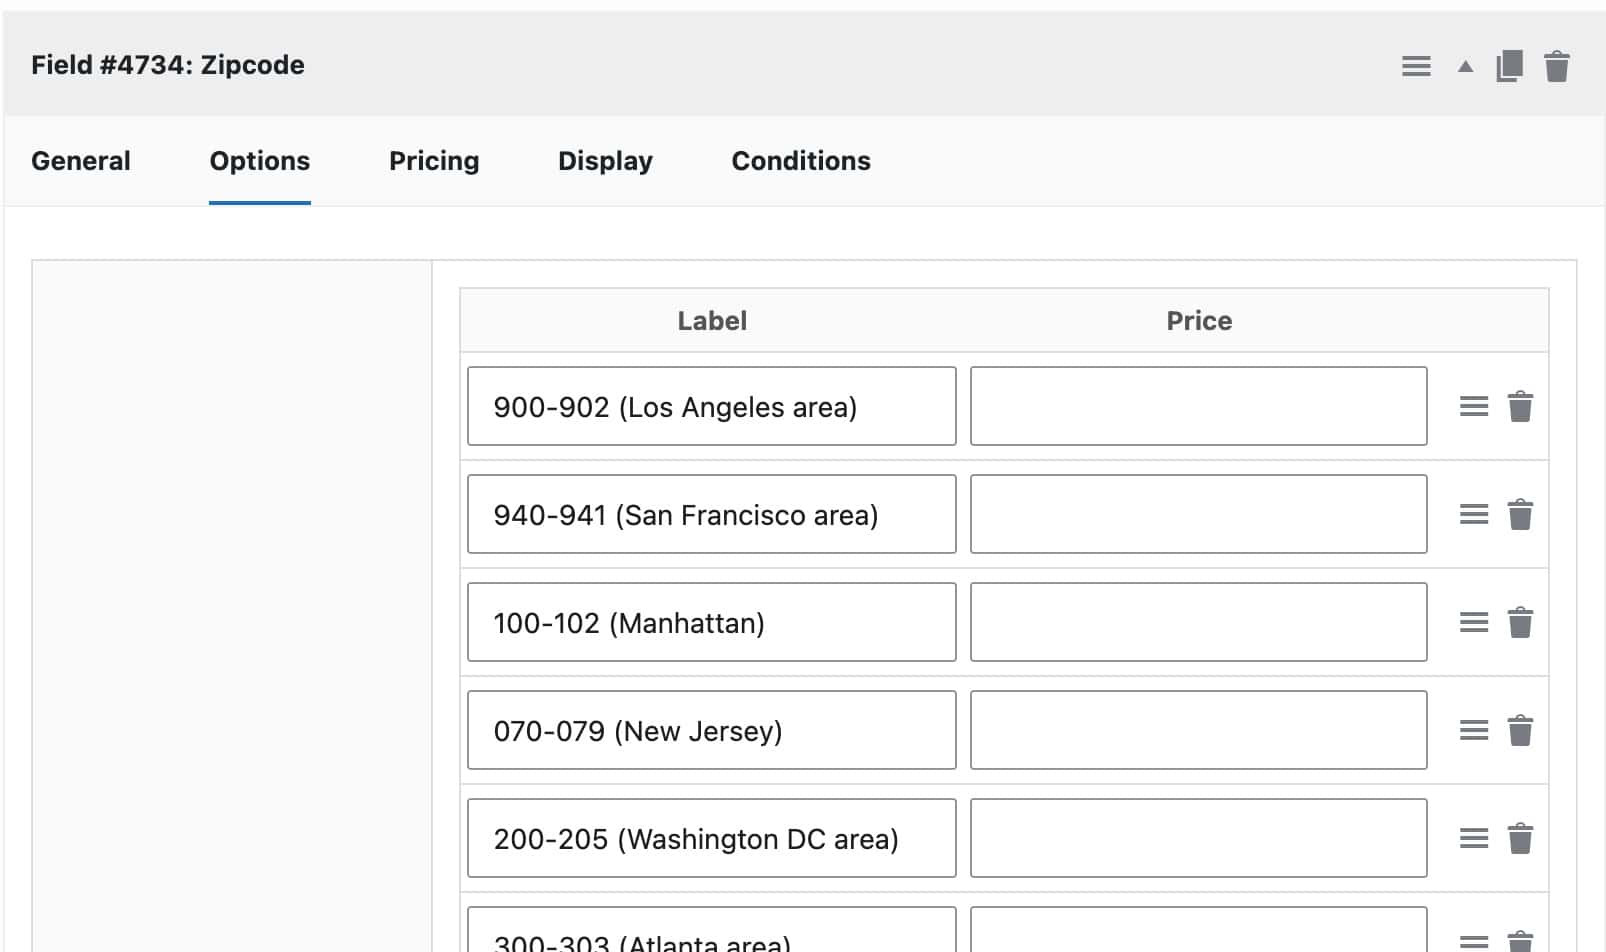Click the 'Price' column header
This screenshot has height=952, width=1606.
click(x=1199, y=321)
